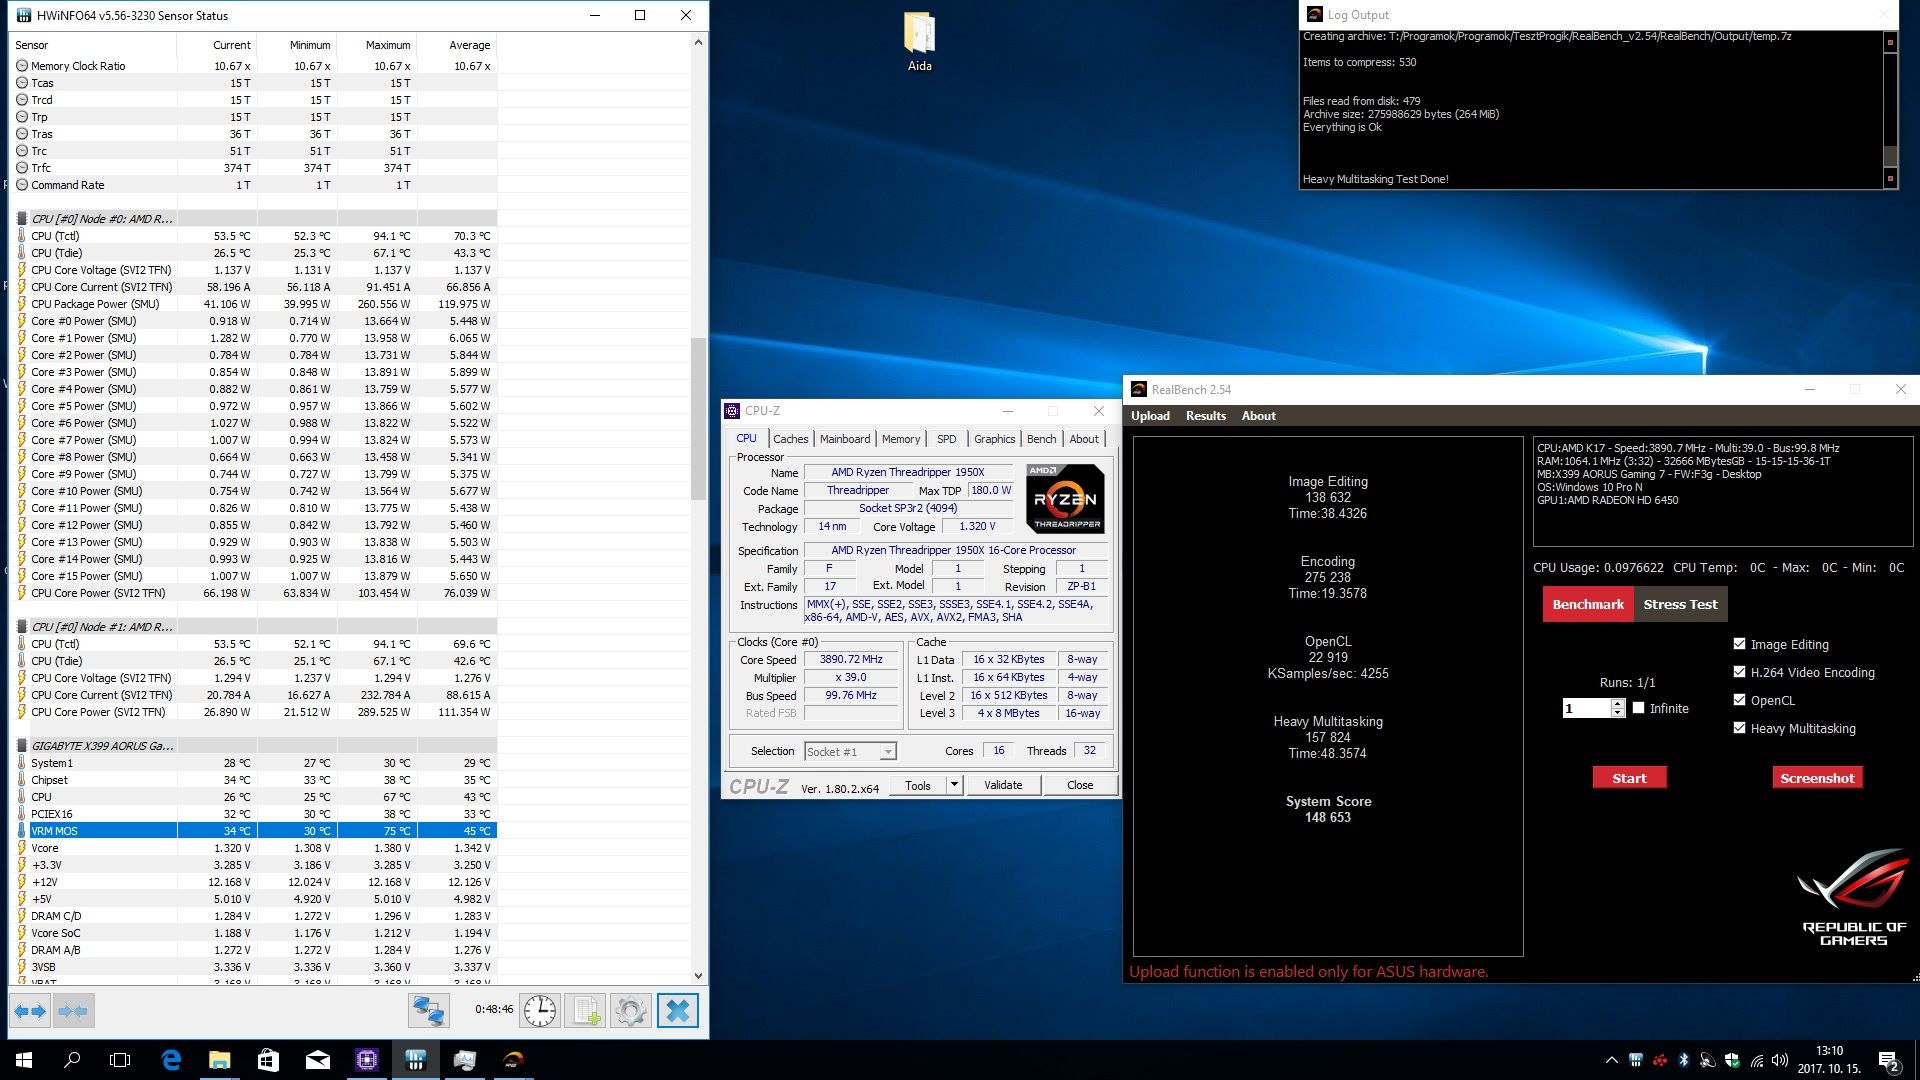Screen dimensions: 1920x1080
Task: Open RealBench Results menu
Action: (x=1205, y=416)
